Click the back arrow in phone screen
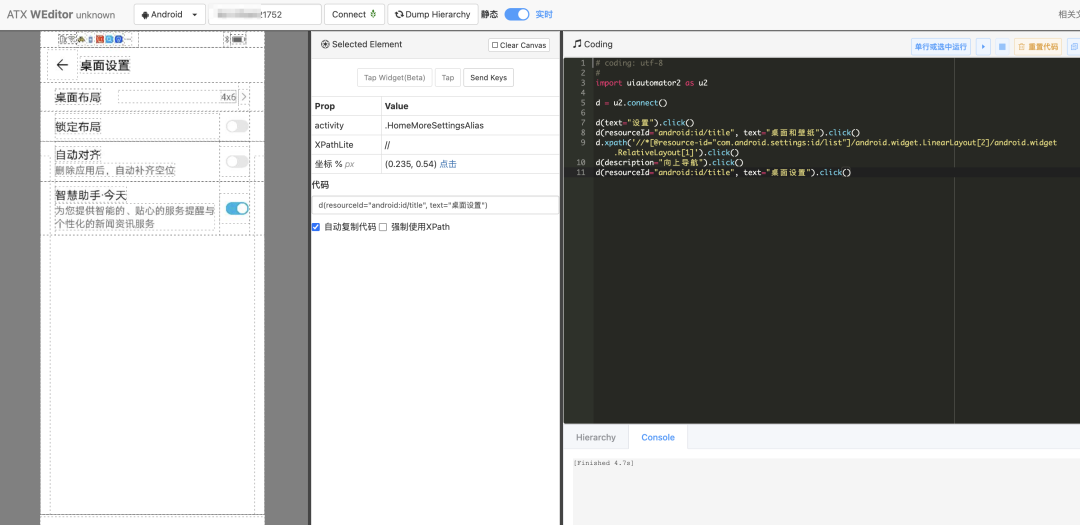This screenshot has width=1080, height=525. [62, 65]
